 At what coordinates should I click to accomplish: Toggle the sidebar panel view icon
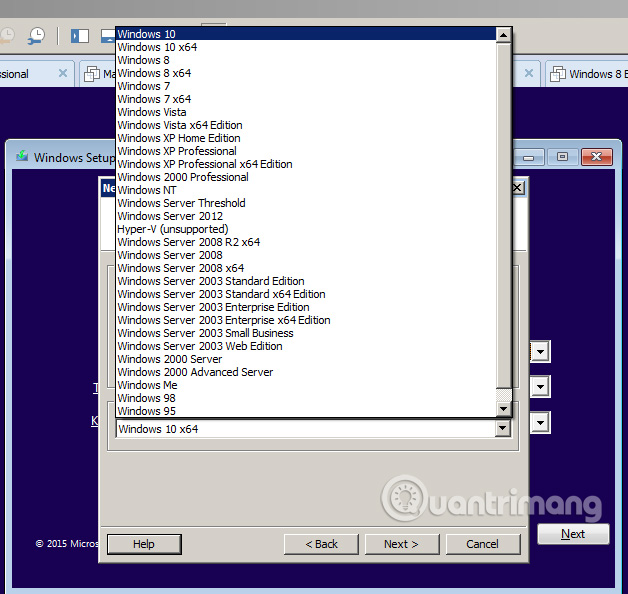coord(80,36)
